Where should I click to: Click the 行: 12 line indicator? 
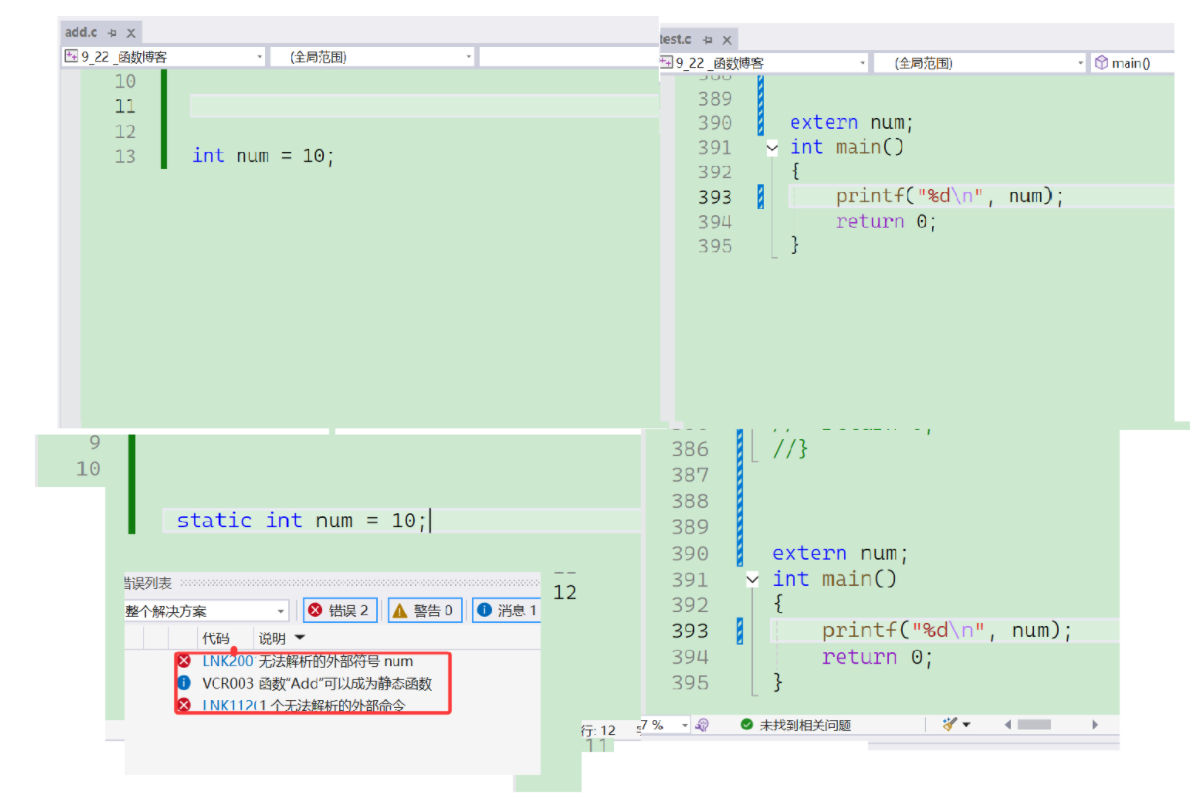(598, 731)
